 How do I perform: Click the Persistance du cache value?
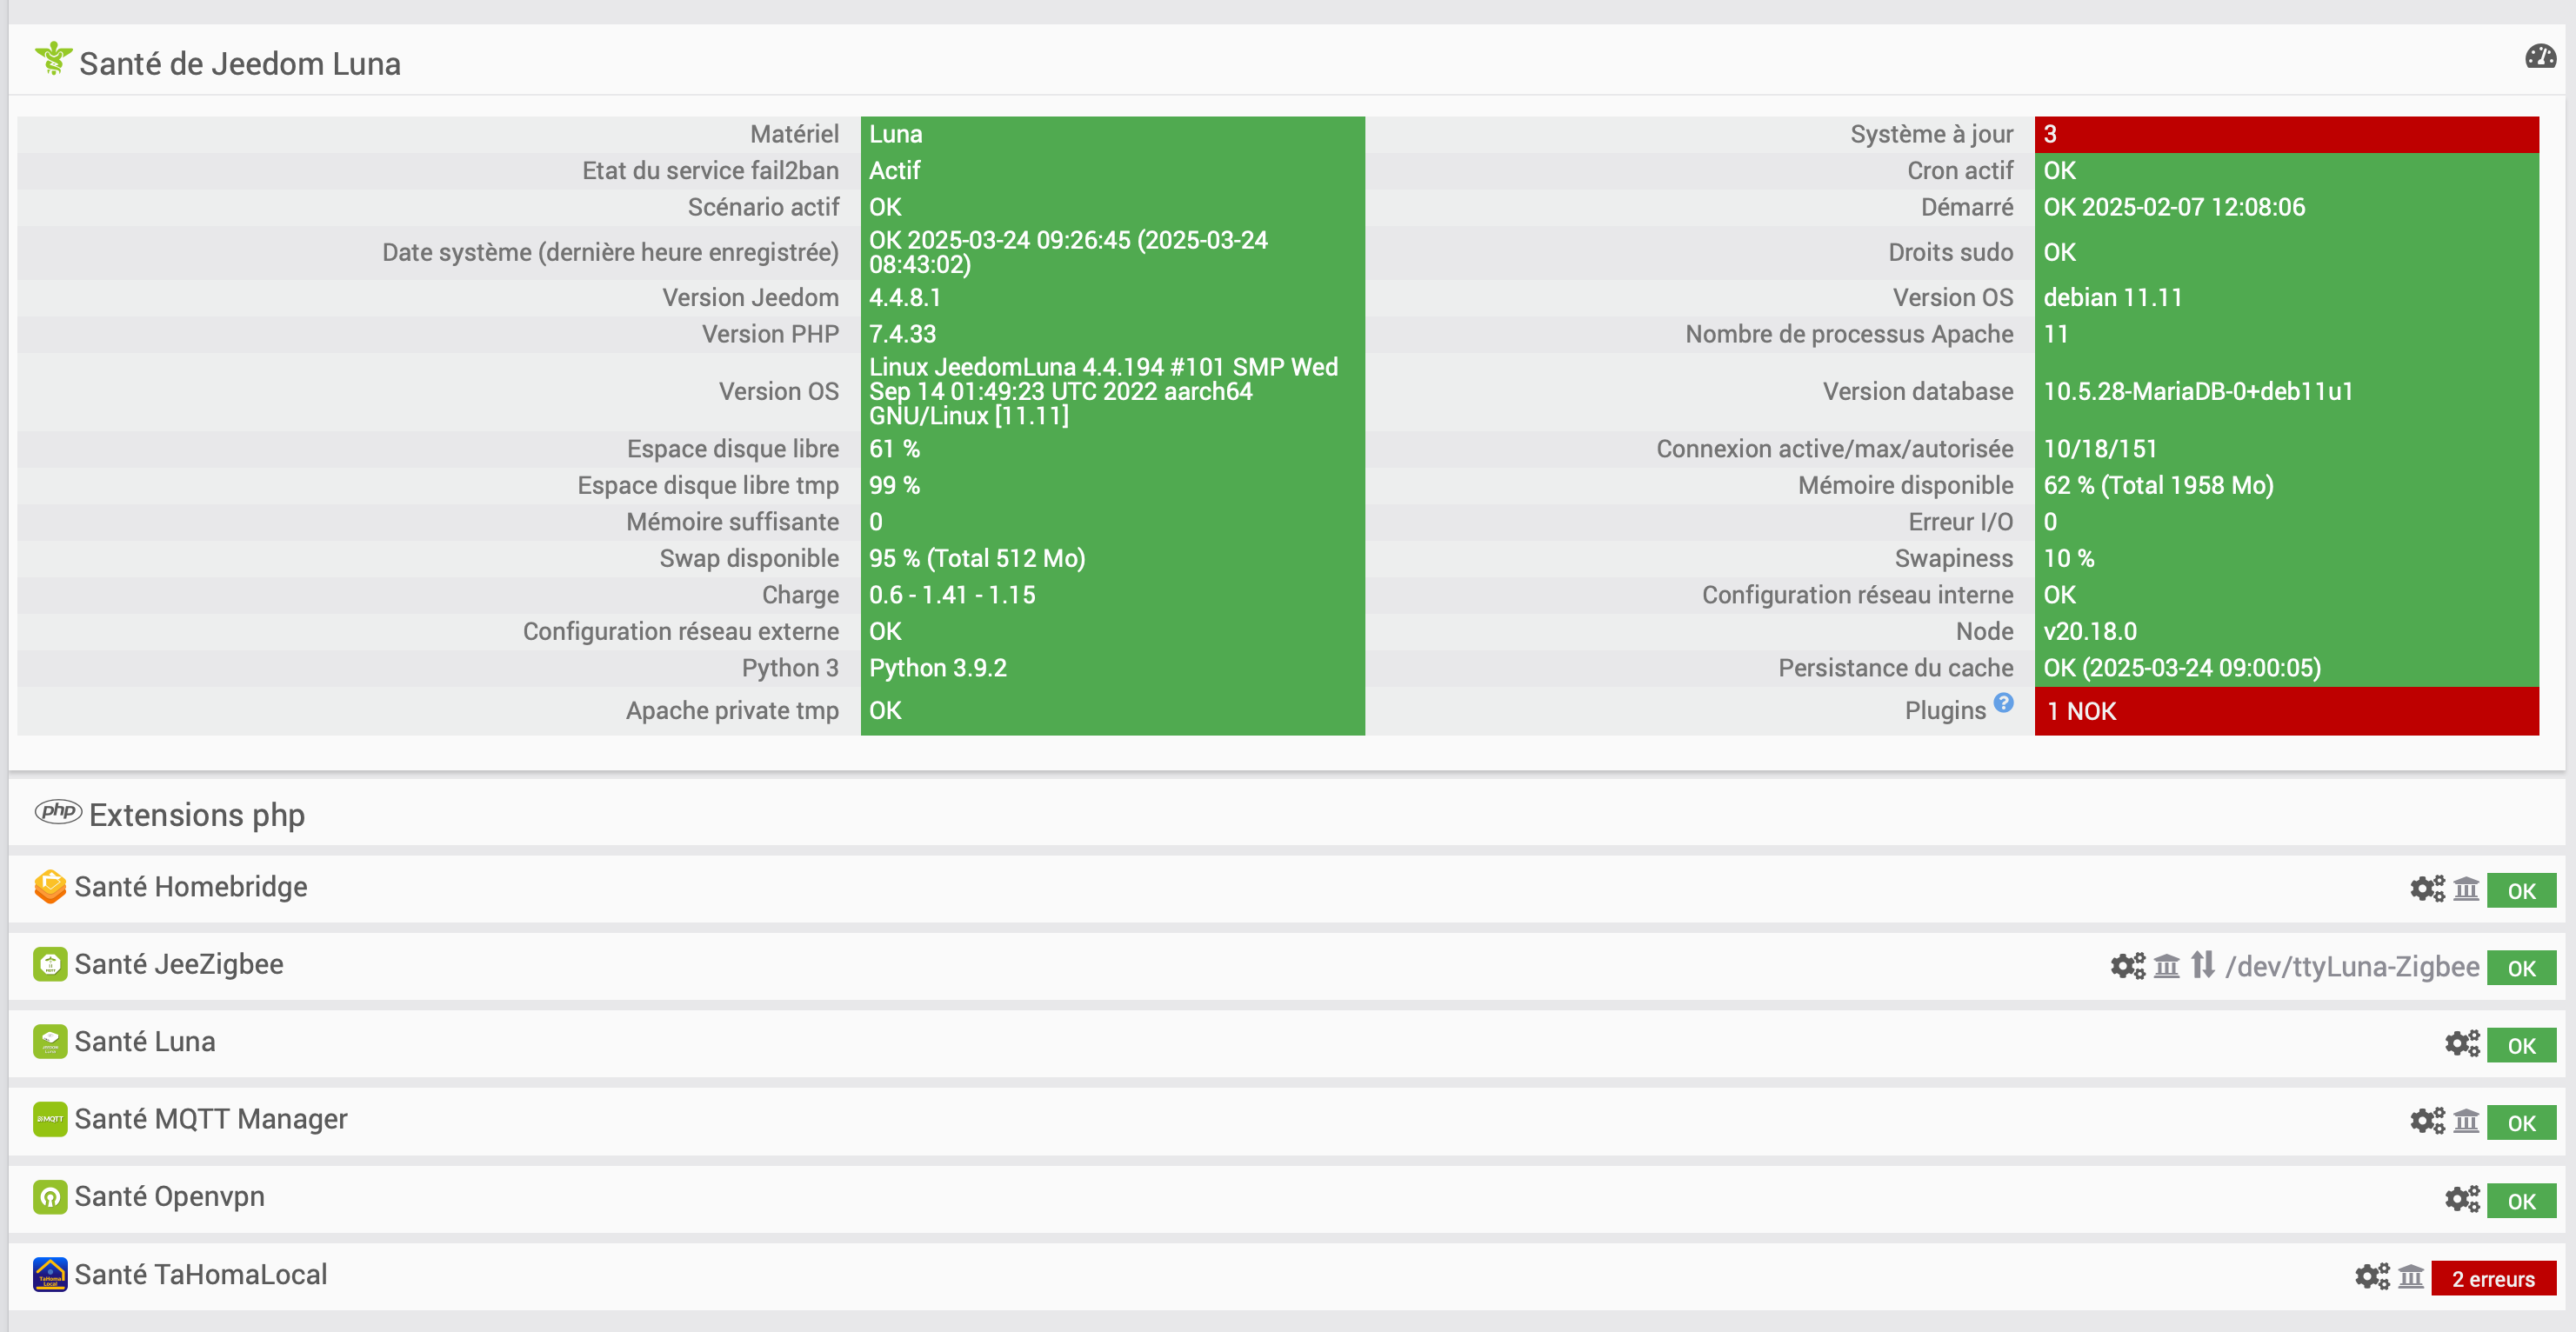pos(2286,668)
